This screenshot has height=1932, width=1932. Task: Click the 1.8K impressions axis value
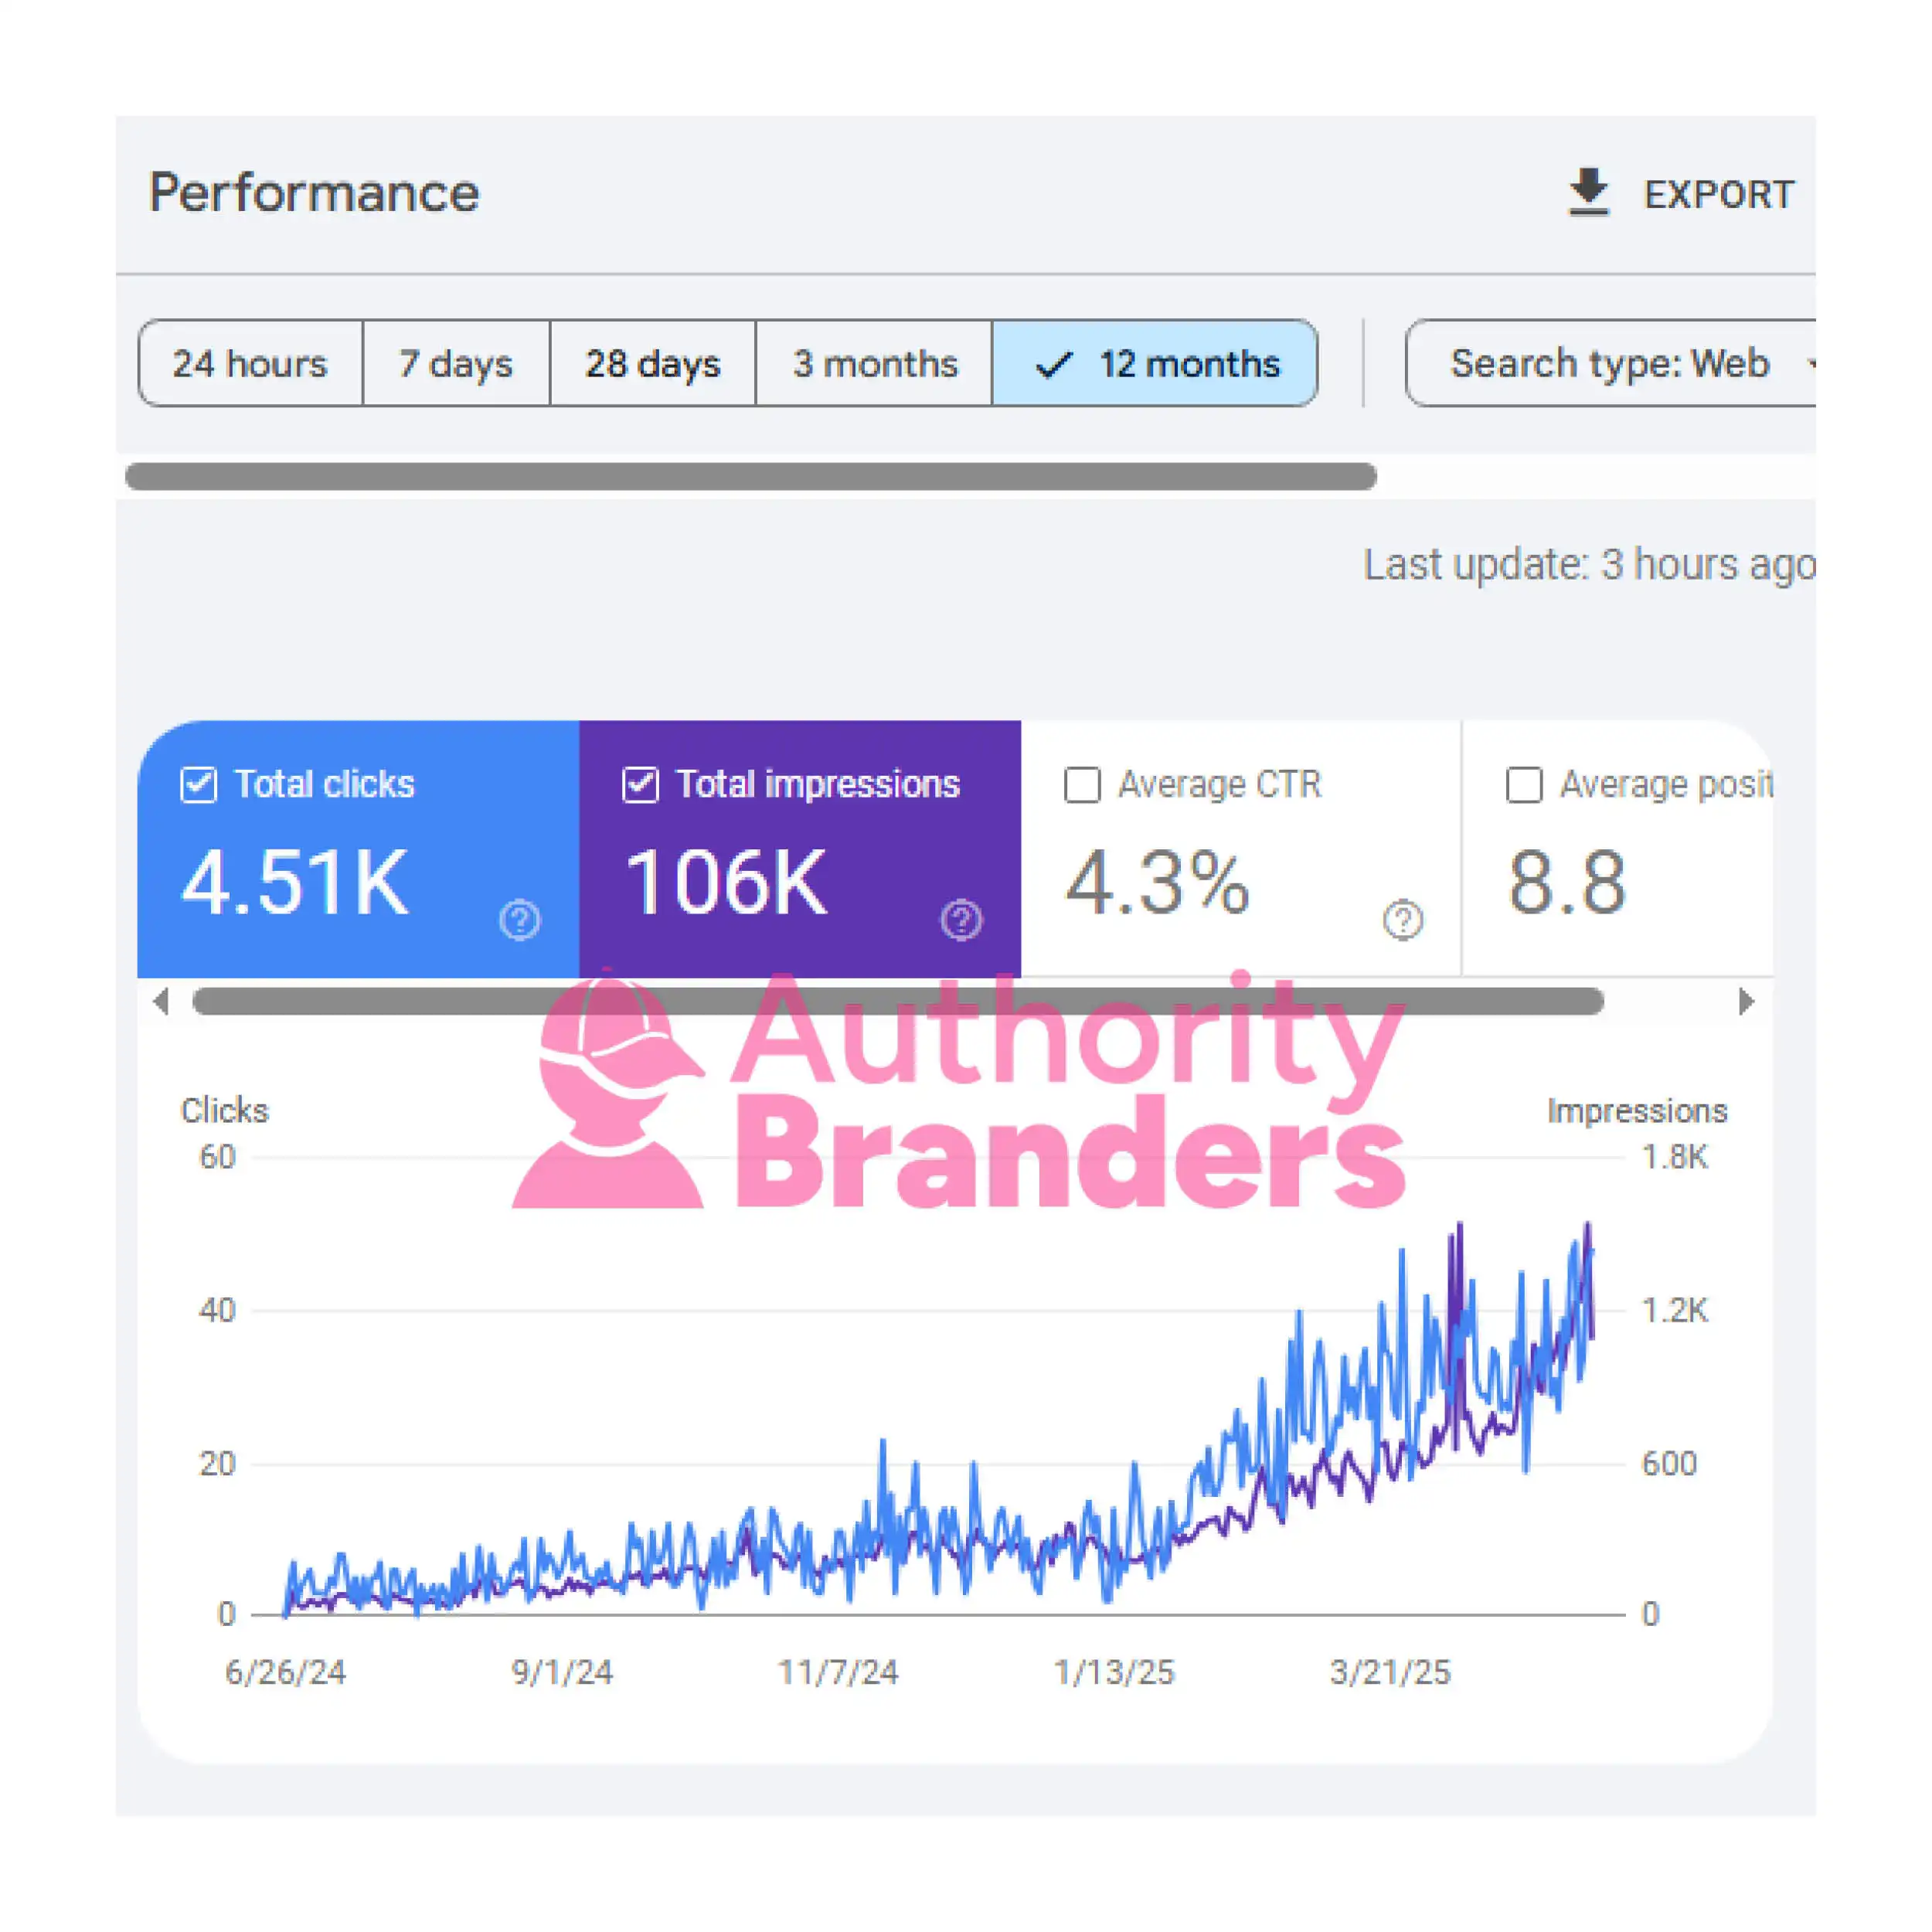(1675, 1157)
